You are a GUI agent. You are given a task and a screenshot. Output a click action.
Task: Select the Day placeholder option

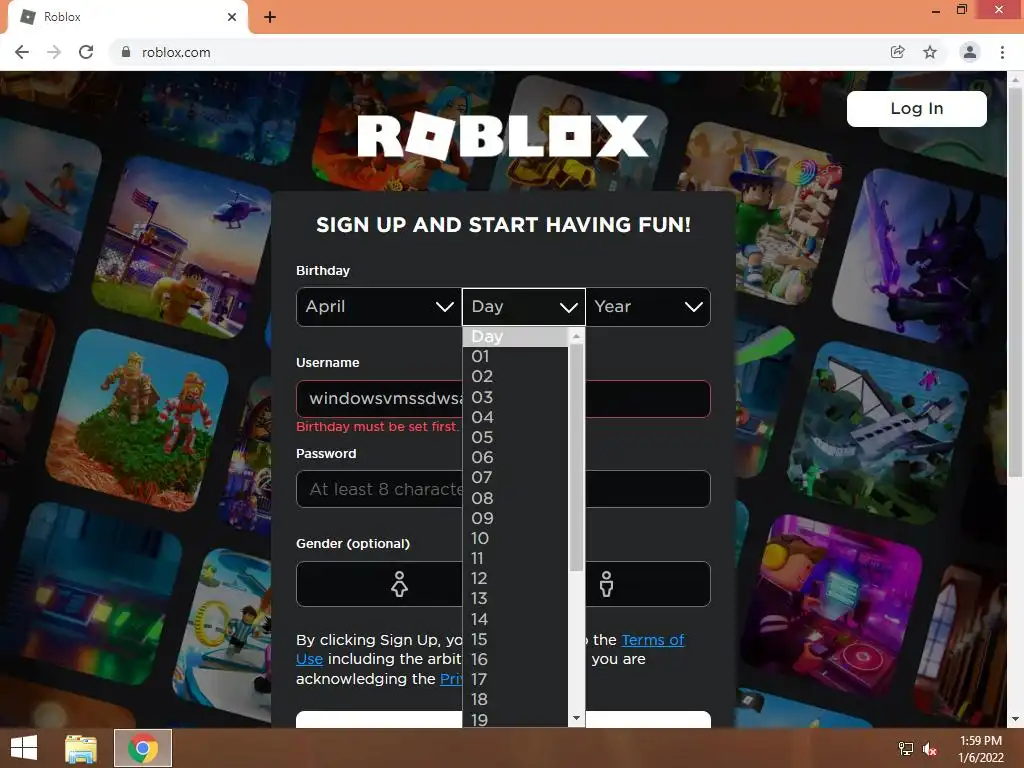coord(515,337)
